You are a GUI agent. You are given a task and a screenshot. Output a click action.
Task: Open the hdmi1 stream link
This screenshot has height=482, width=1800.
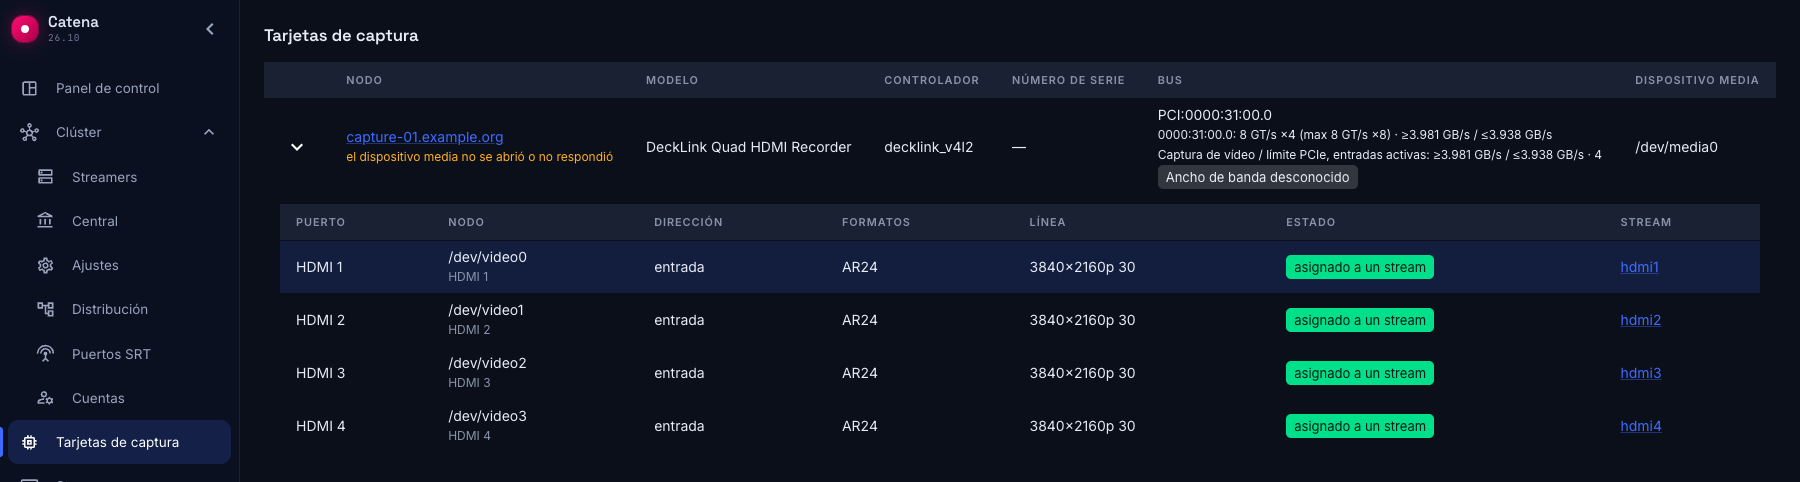(1639, 267)
